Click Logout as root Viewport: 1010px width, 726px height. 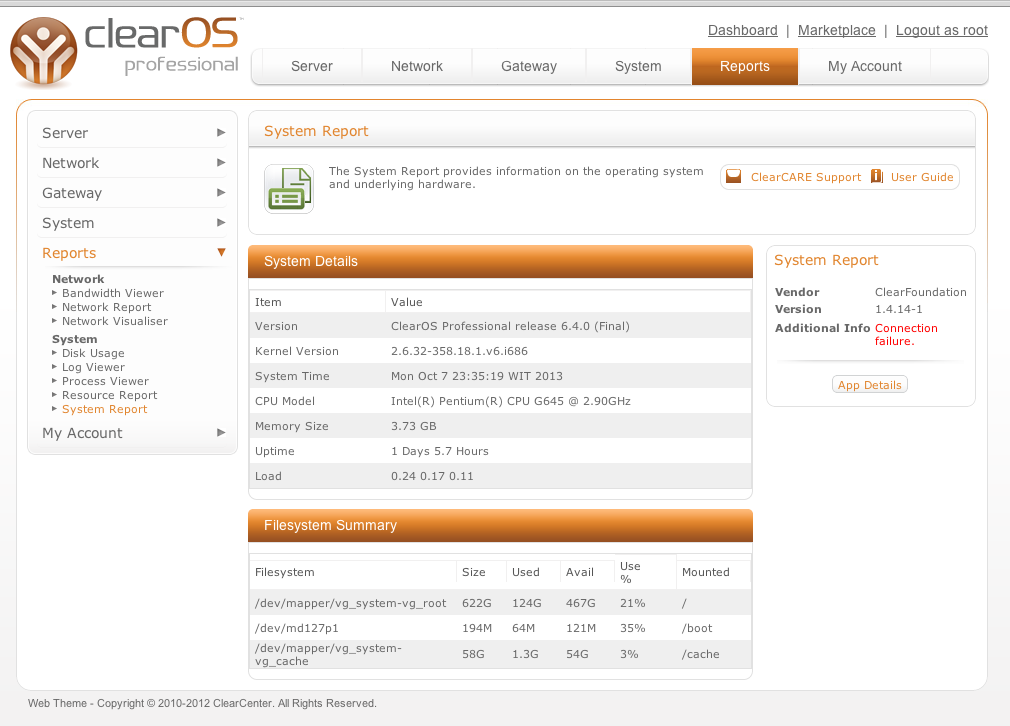pyautogui.click(x=942, y=30)
